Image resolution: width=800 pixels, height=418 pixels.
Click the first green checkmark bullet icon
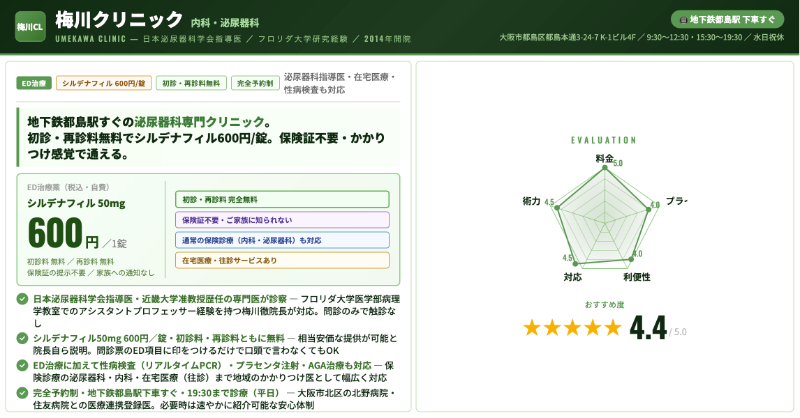point(23,299)
